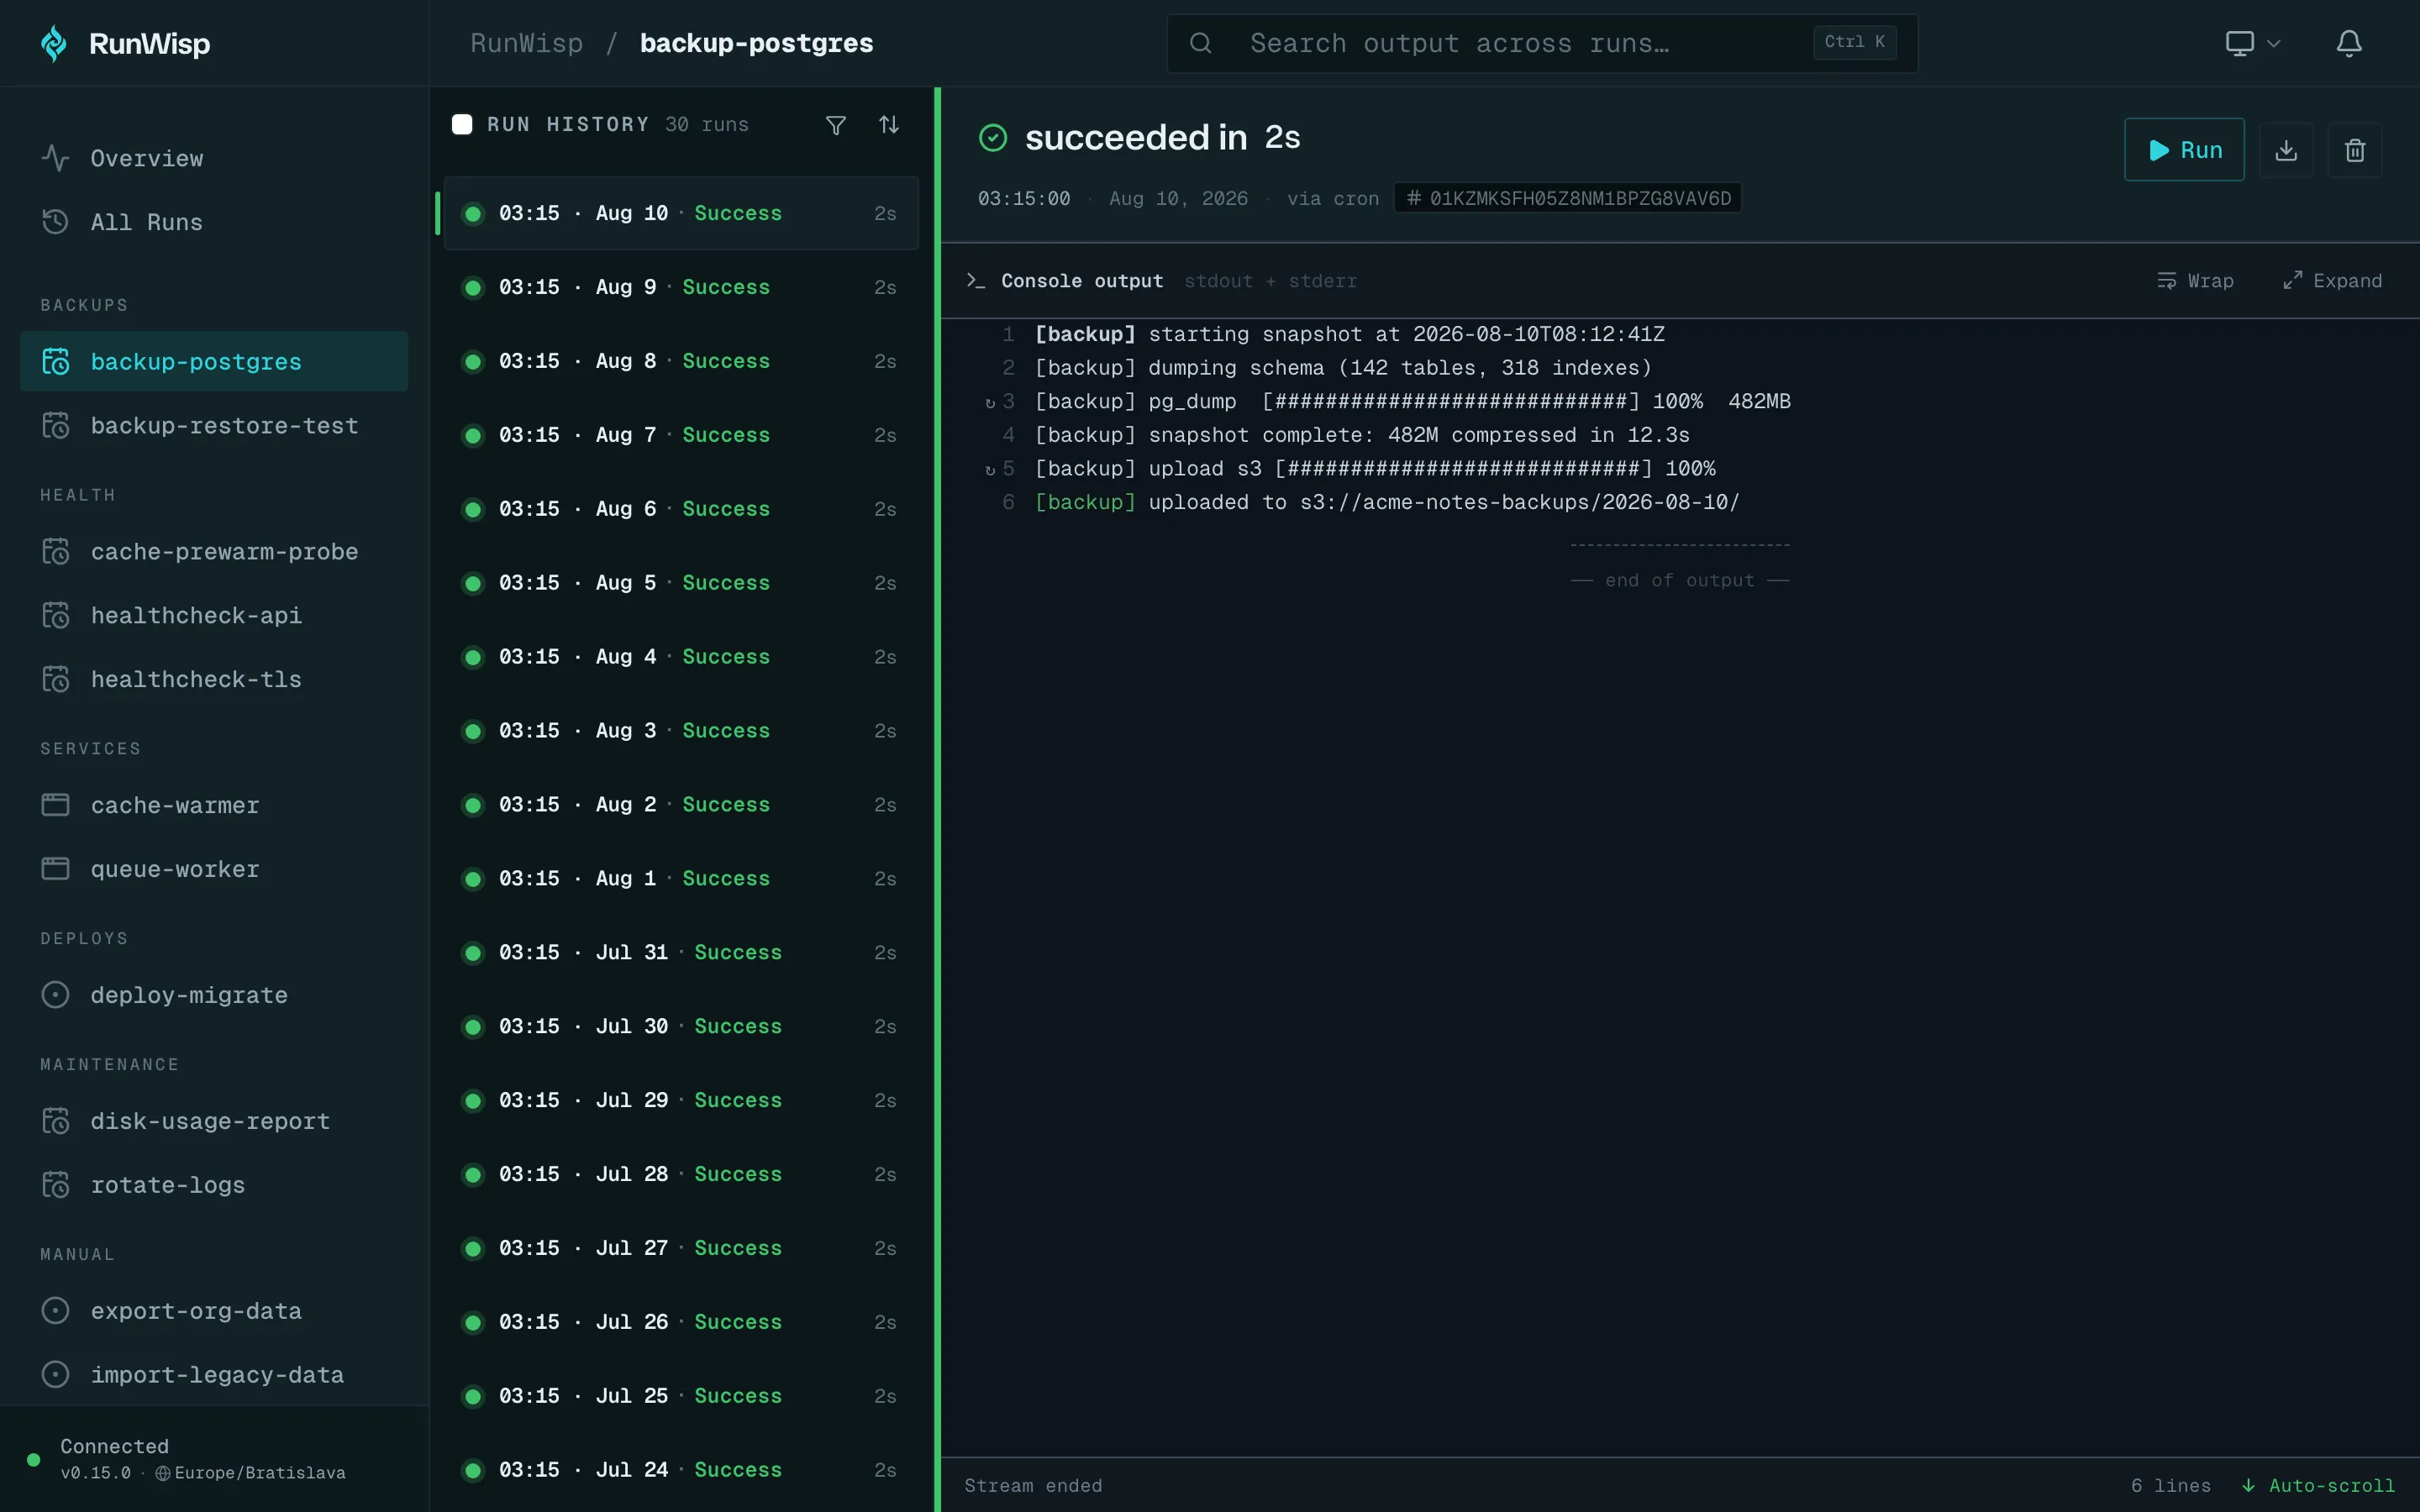2420x1512 pixels.
Task: Click the console output terminal icon
Action: (x=976, y=281)
